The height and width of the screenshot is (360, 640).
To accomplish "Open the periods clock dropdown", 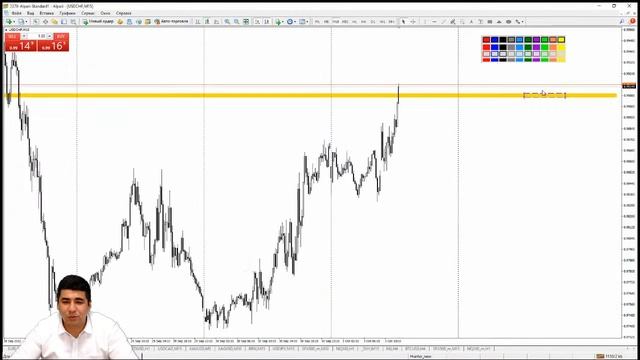I will (x=291, y=22).
